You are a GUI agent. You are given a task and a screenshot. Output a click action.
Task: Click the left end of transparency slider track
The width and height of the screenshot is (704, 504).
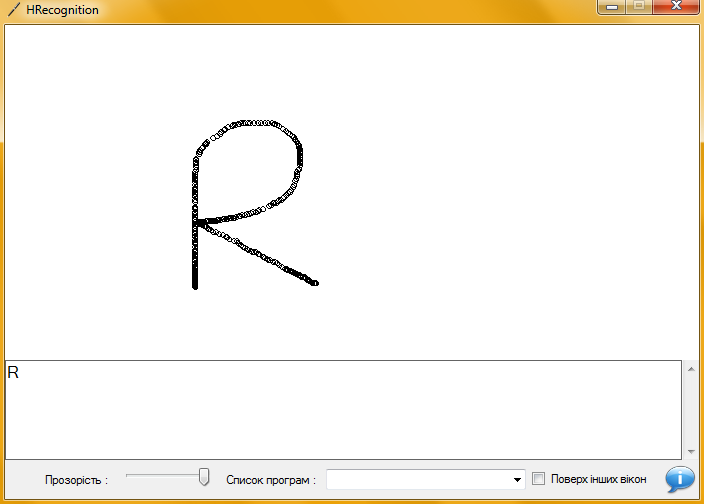130,477
